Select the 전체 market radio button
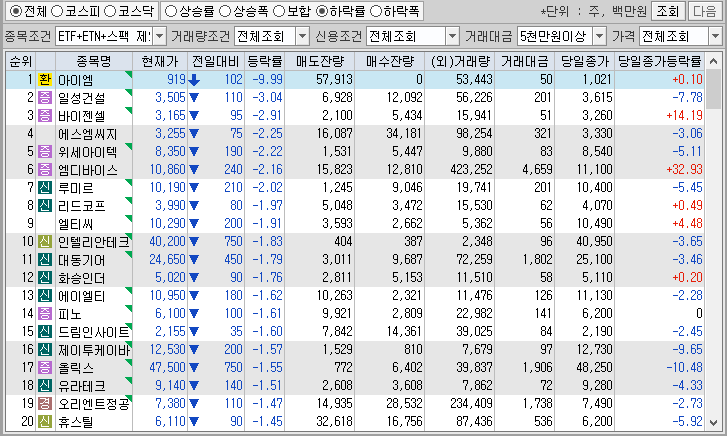Image resolution: width=727 pixels, height=436 pixels. [x=16, y=11]
